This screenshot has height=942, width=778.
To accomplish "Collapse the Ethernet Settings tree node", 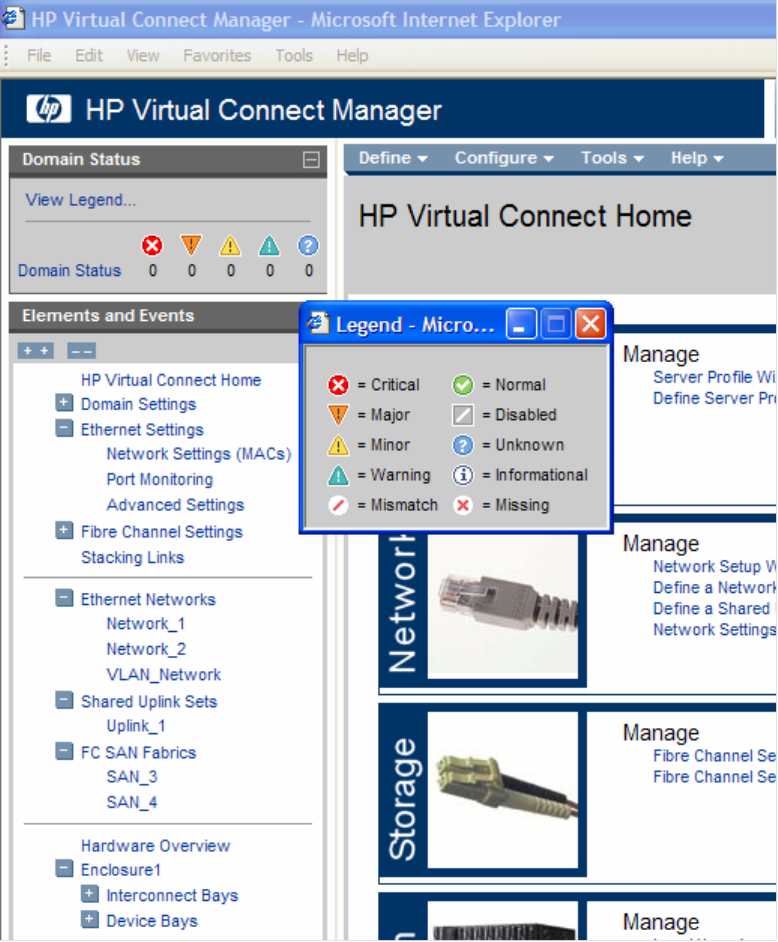I will click(64, 428).
